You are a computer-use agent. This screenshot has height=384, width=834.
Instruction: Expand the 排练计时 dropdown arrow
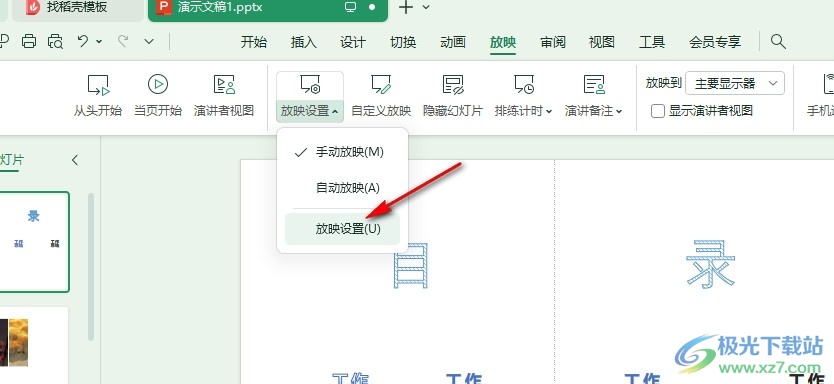549,111
